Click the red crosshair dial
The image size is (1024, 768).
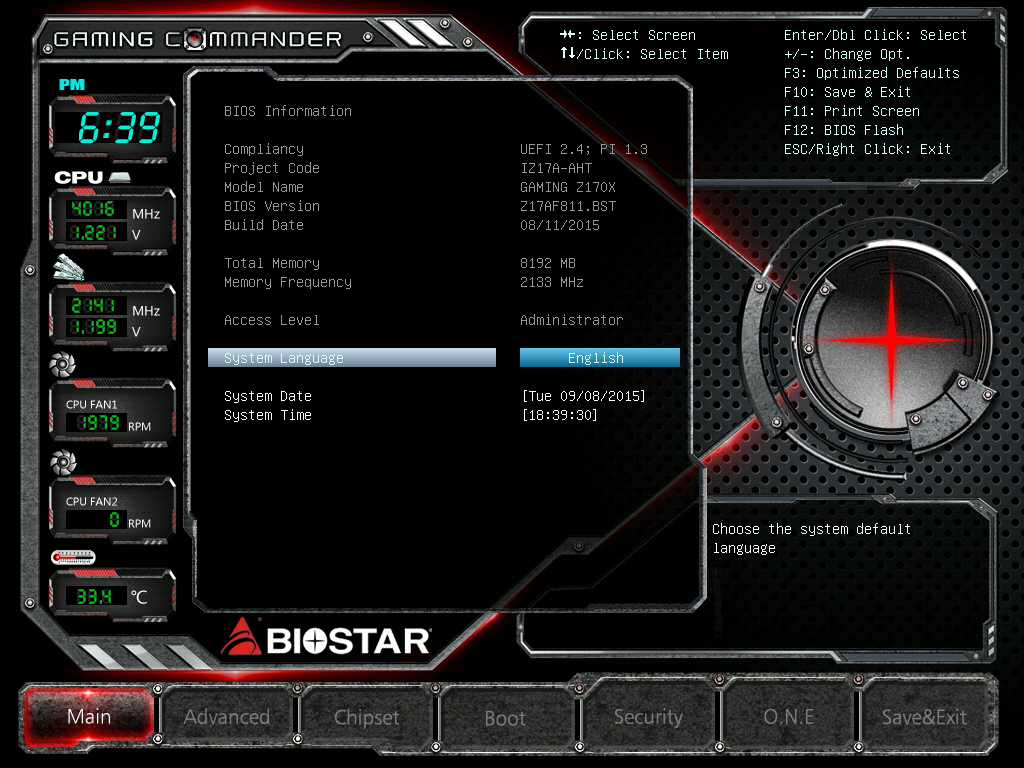coord(892,340)
